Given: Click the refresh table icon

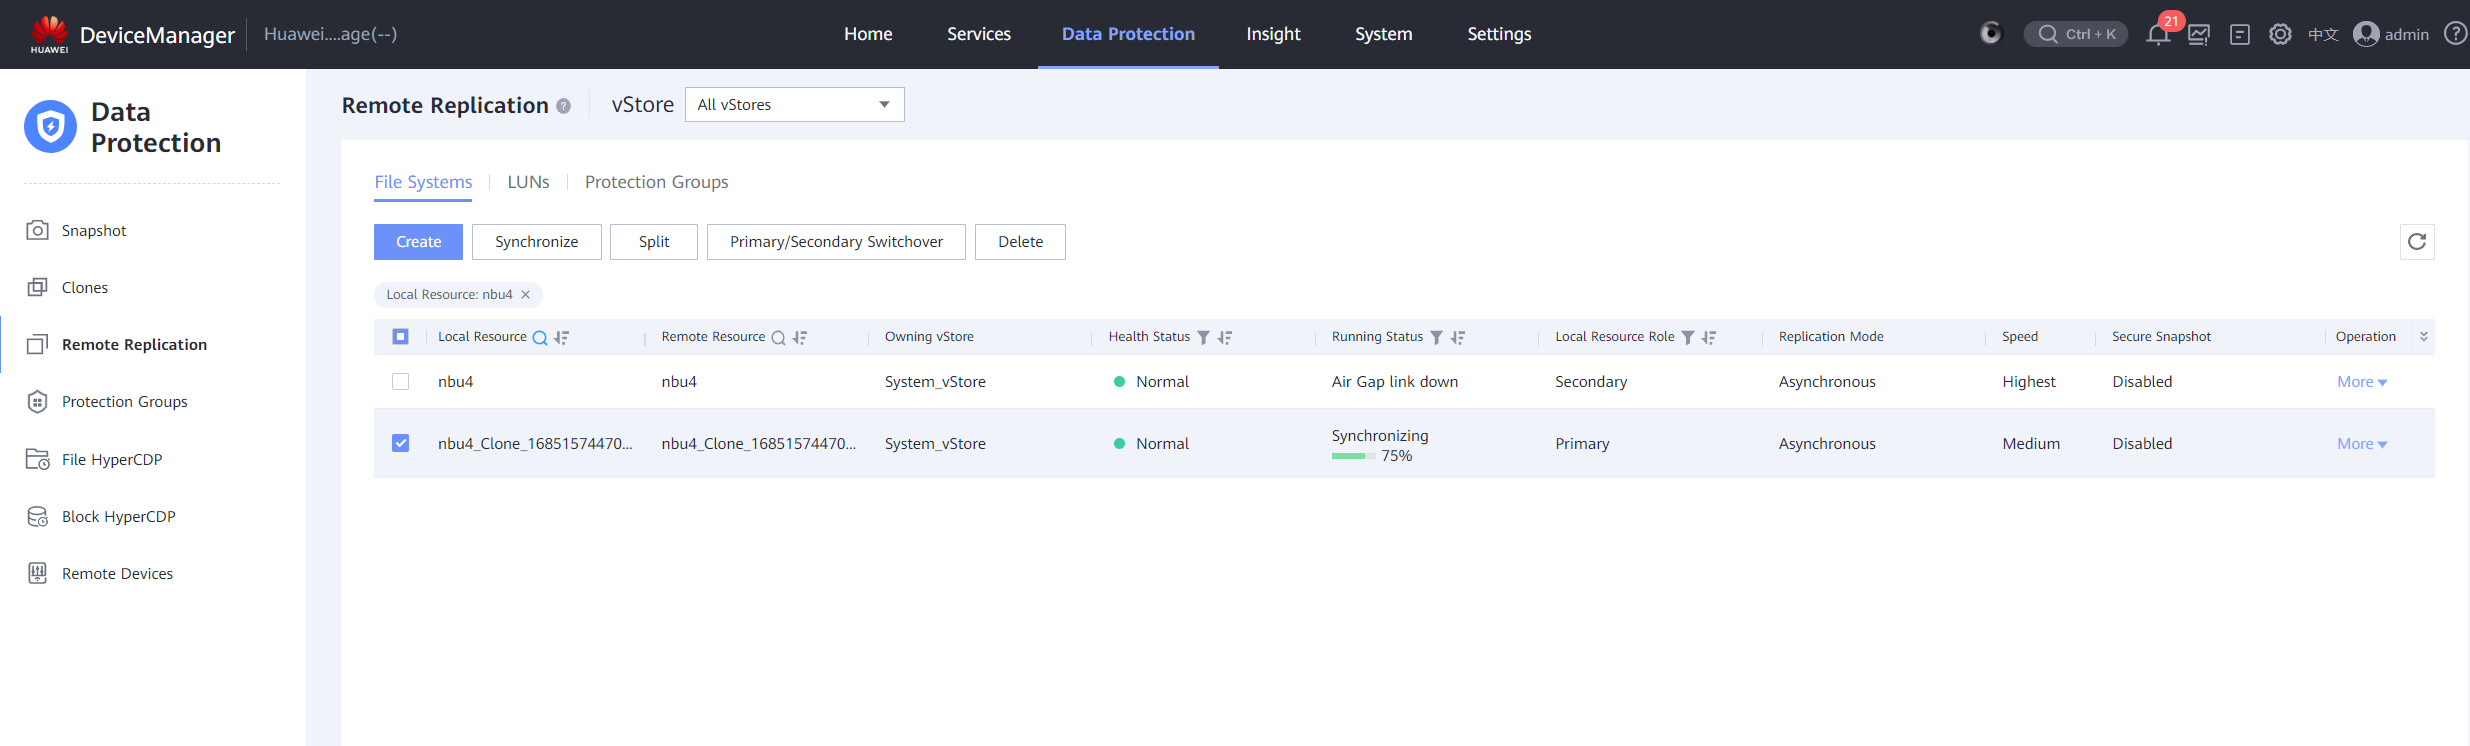Looking at the screenshot, I should 2416,242.
